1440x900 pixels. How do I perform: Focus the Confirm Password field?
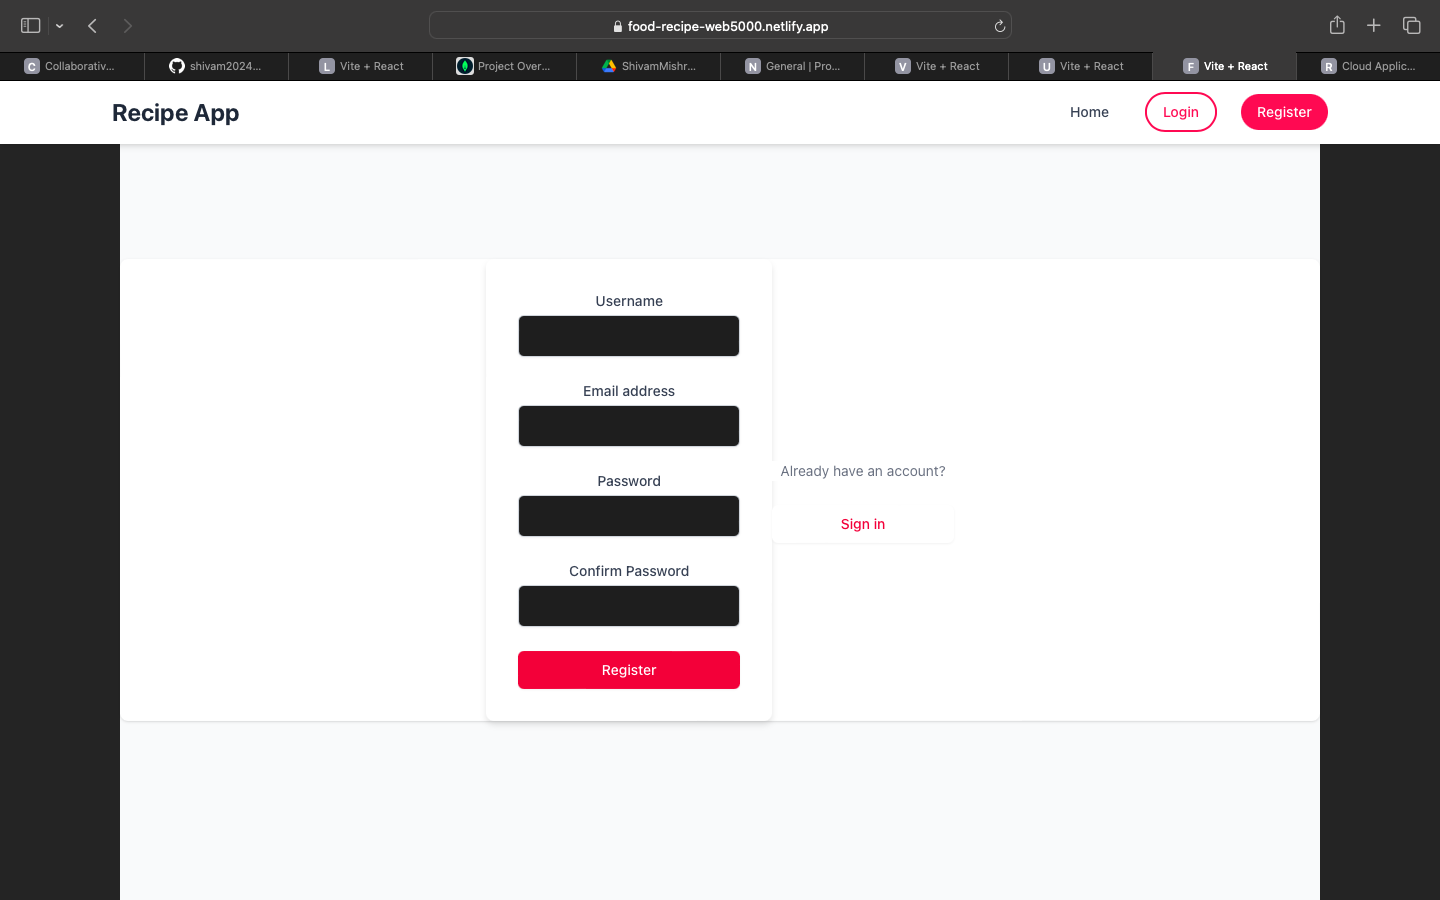coord(628,606)
